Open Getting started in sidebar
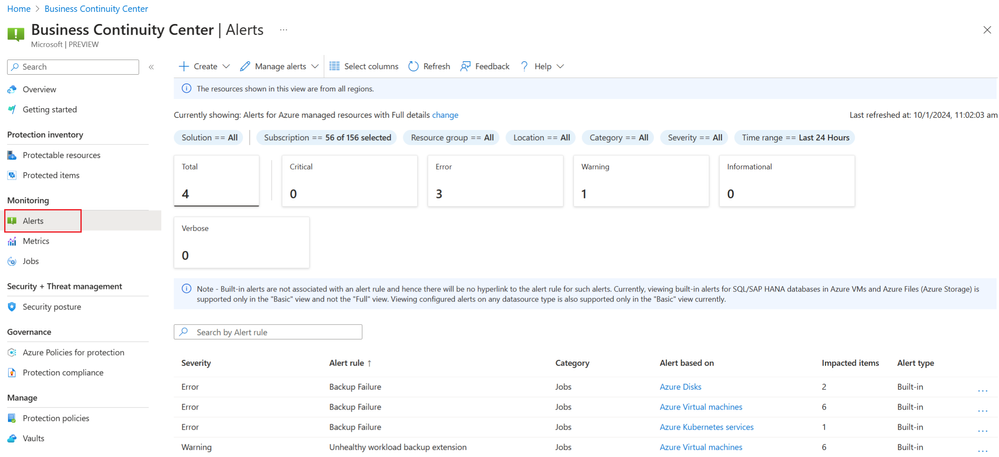999x457 pixels. click(x=50, y=110)
